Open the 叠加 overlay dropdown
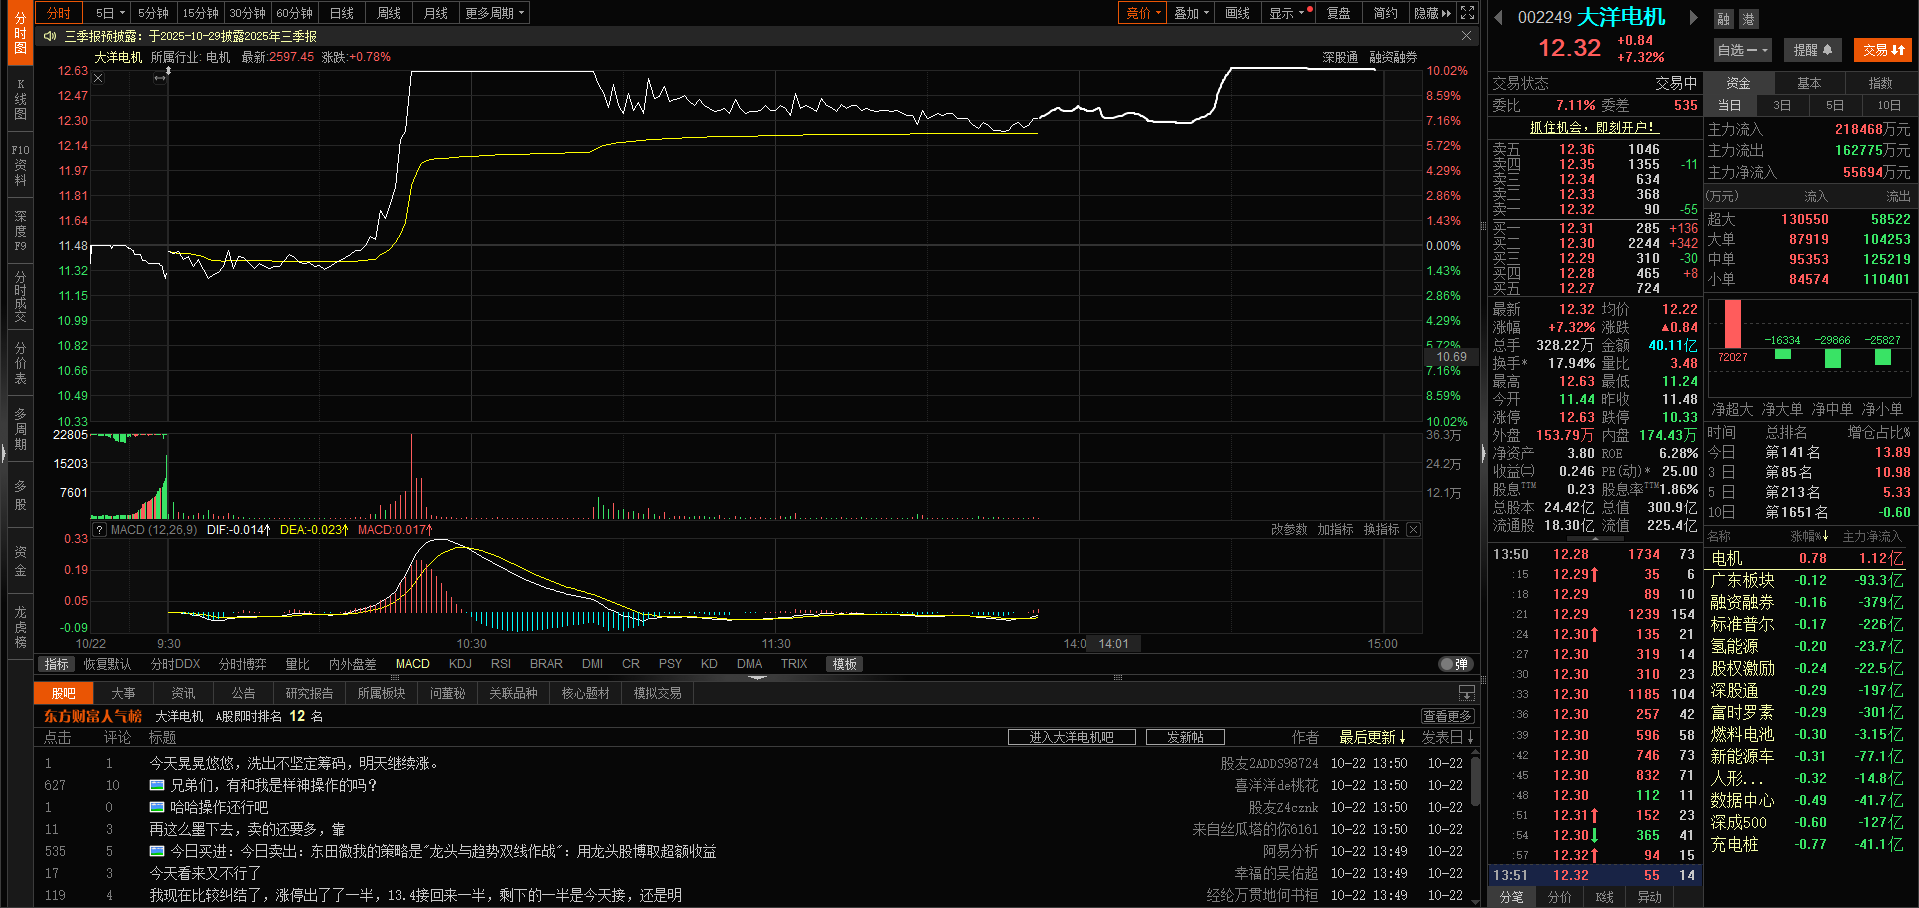Image resolution: width=1919 pixels, height=908 pixels. tap(1191, 13)
